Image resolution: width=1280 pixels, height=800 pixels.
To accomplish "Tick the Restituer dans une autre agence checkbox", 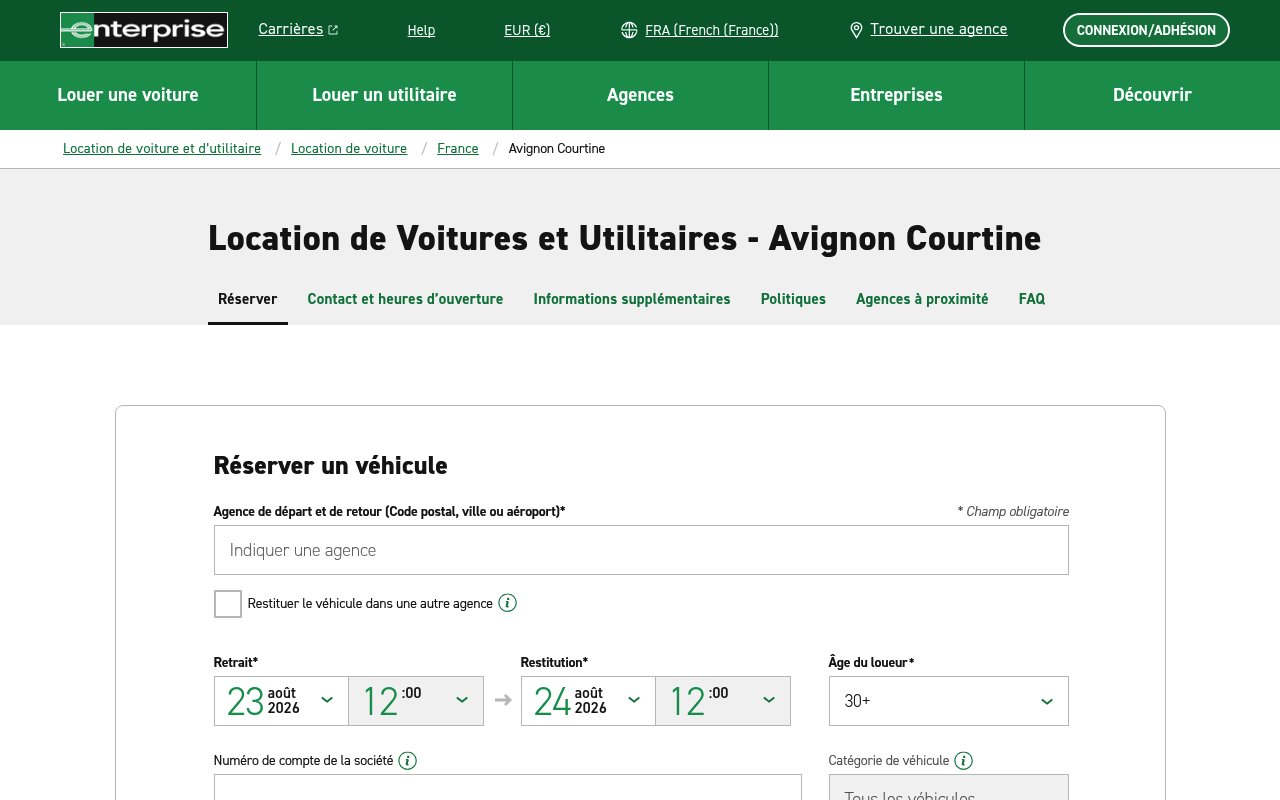I will pyautogui.click(x=228, y=604).
